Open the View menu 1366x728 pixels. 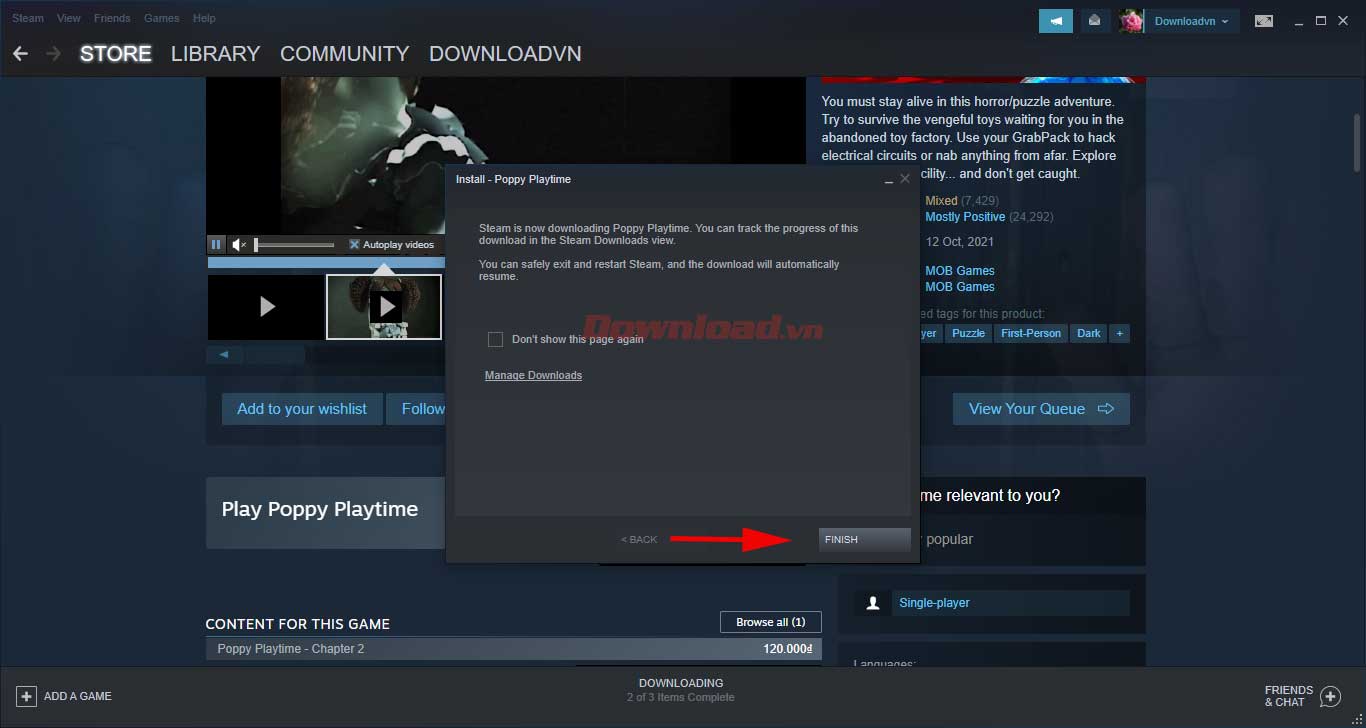pyautogui.click(x=69, y=18)
